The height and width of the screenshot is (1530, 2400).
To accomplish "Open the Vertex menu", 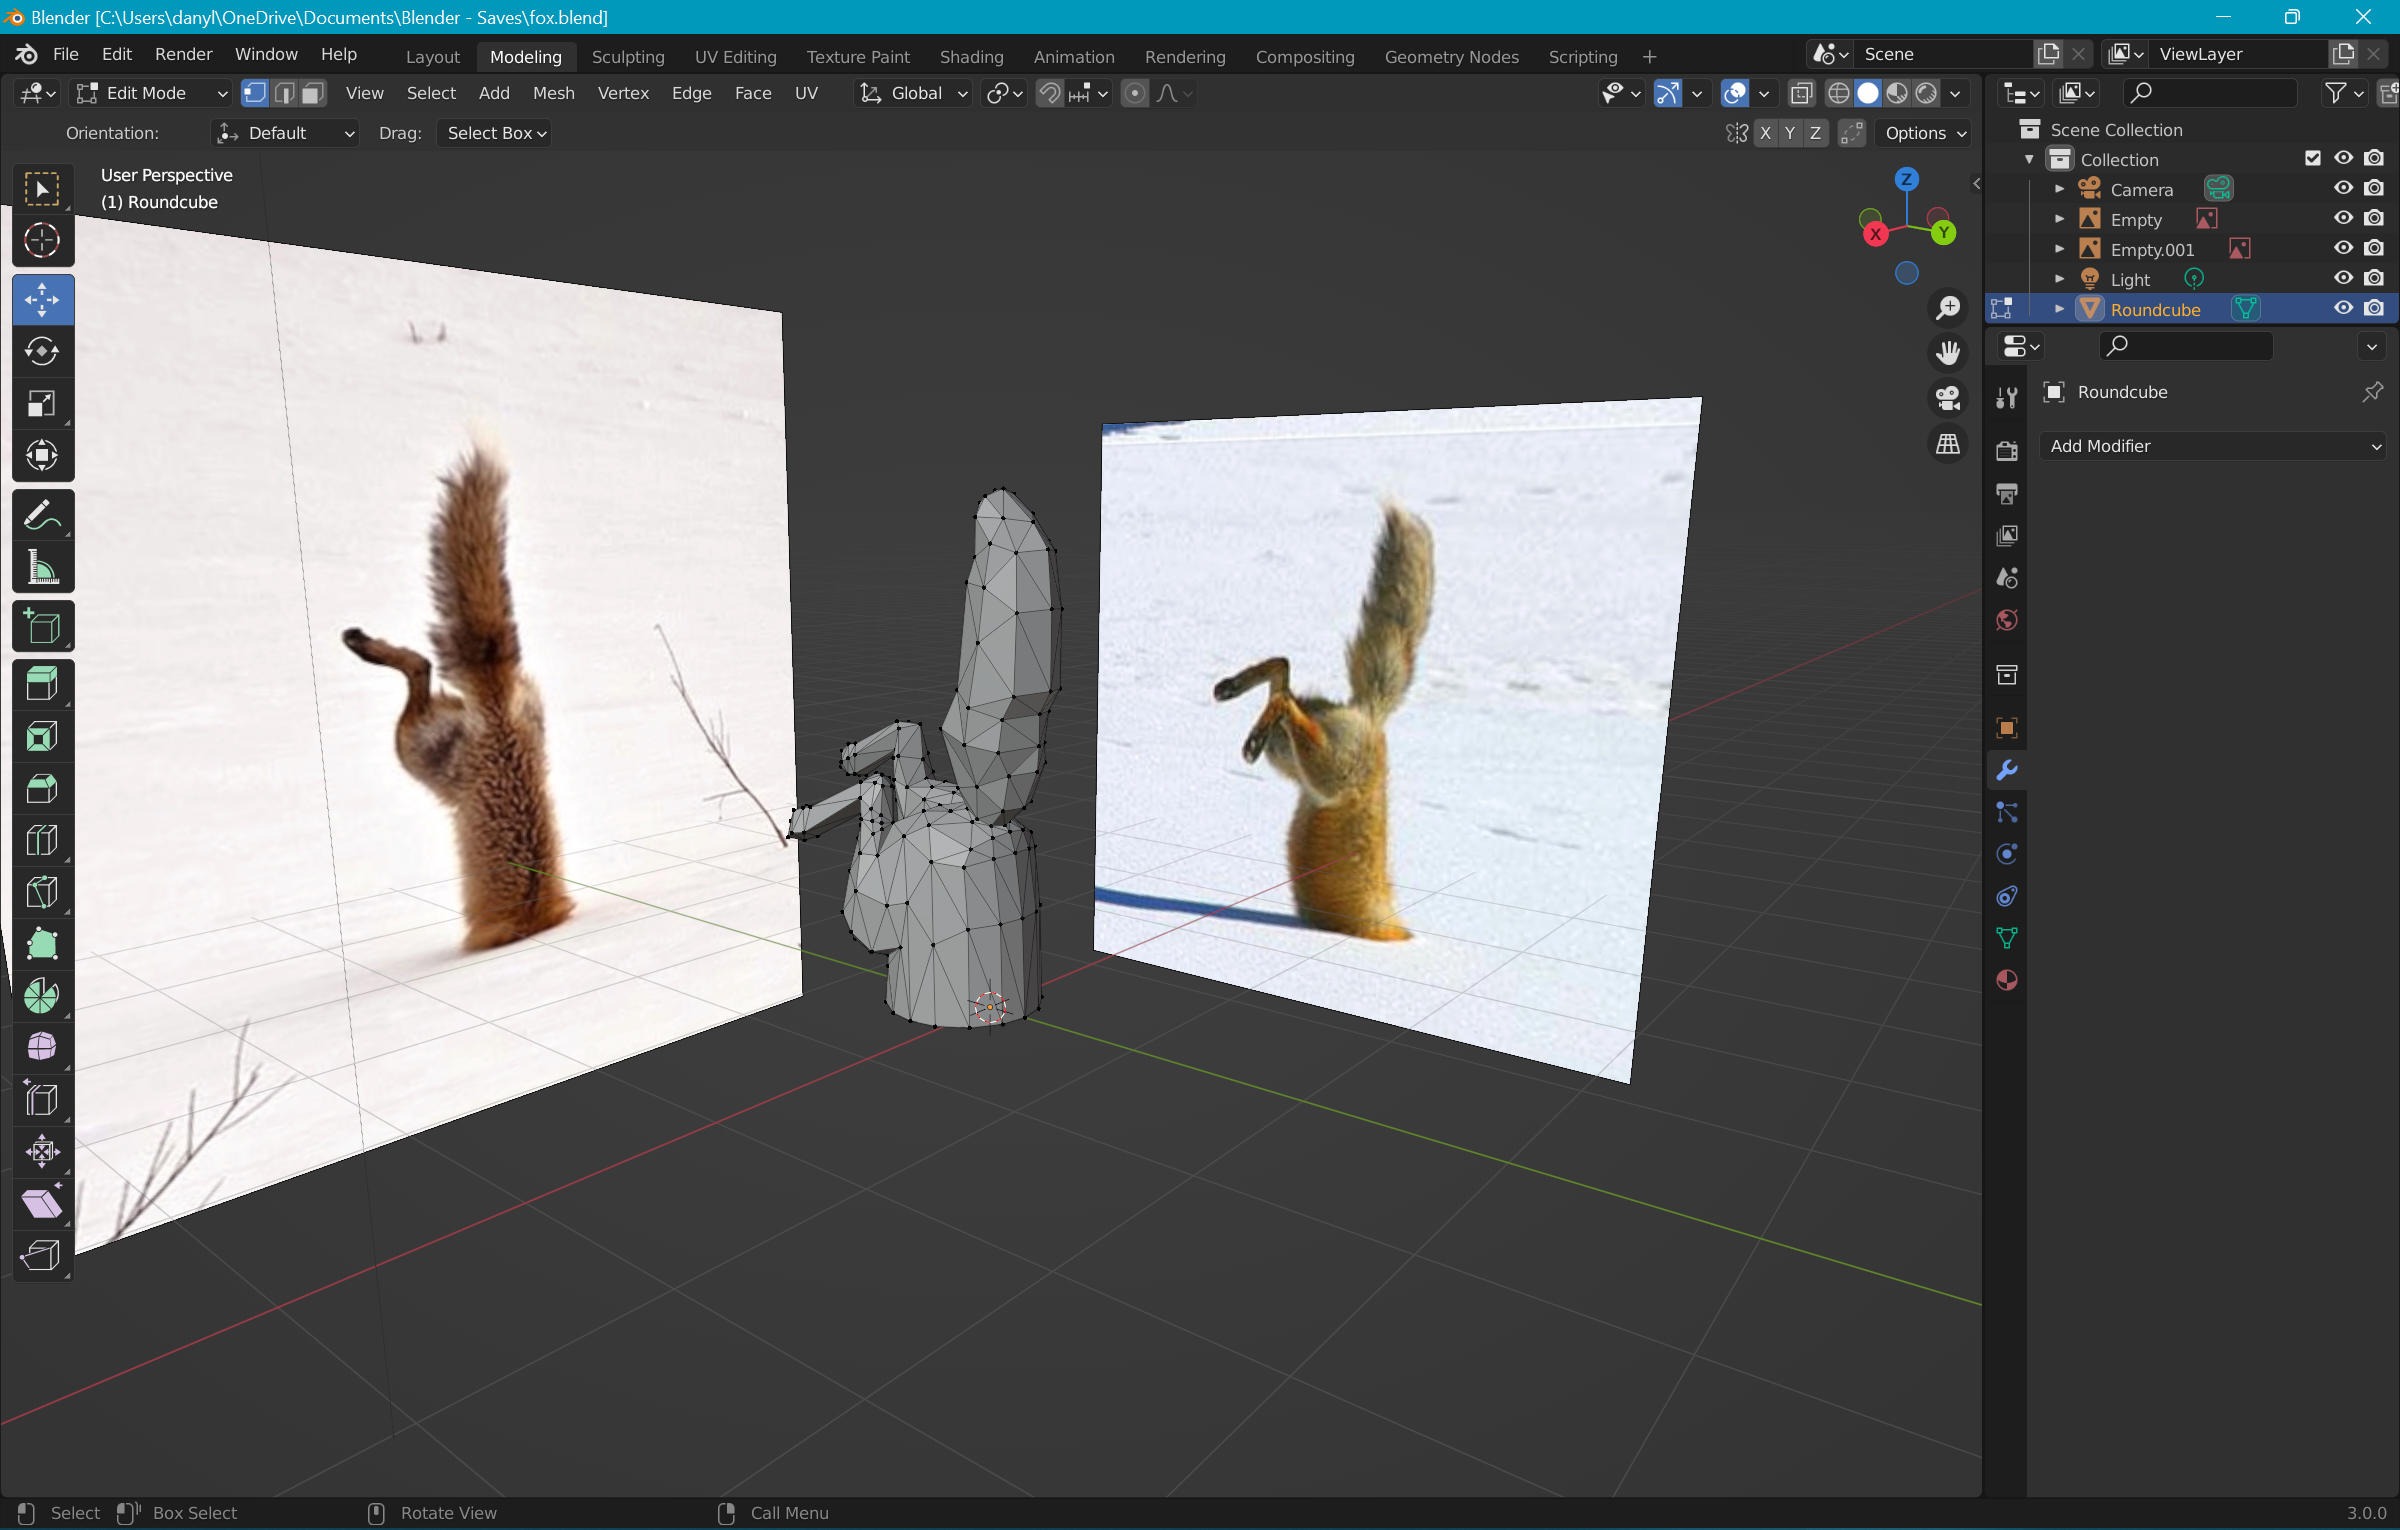I will tap(623, 93).
